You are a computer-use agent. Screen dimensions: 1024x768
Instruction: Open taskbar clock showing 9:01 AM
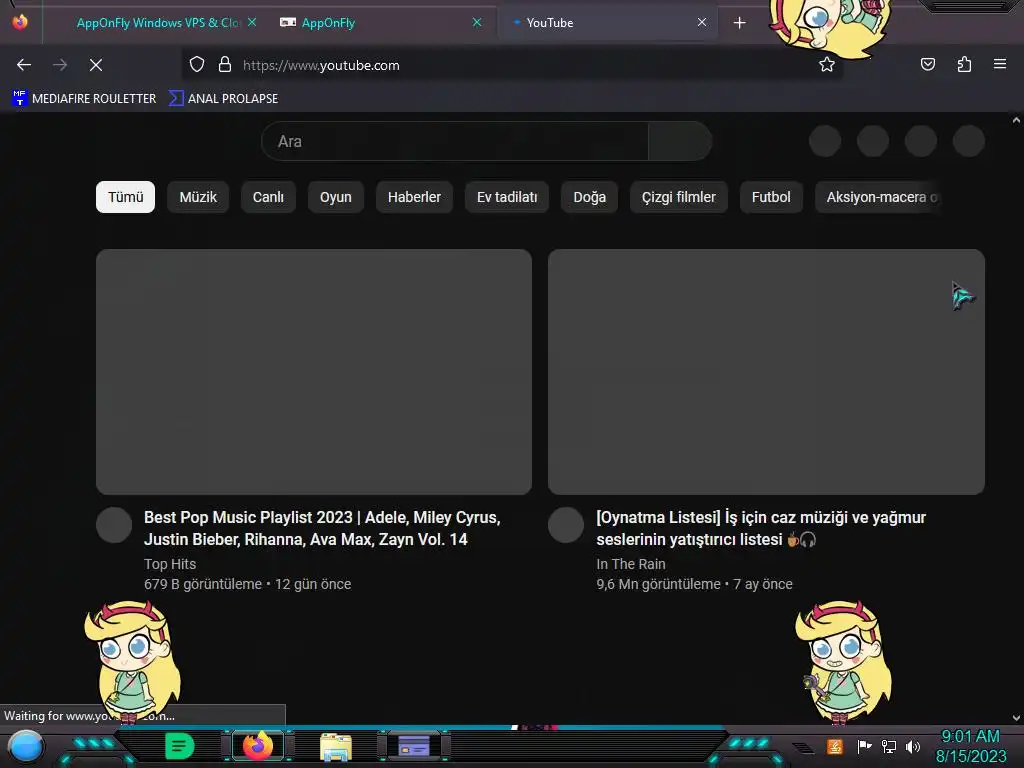coord(971,746)
